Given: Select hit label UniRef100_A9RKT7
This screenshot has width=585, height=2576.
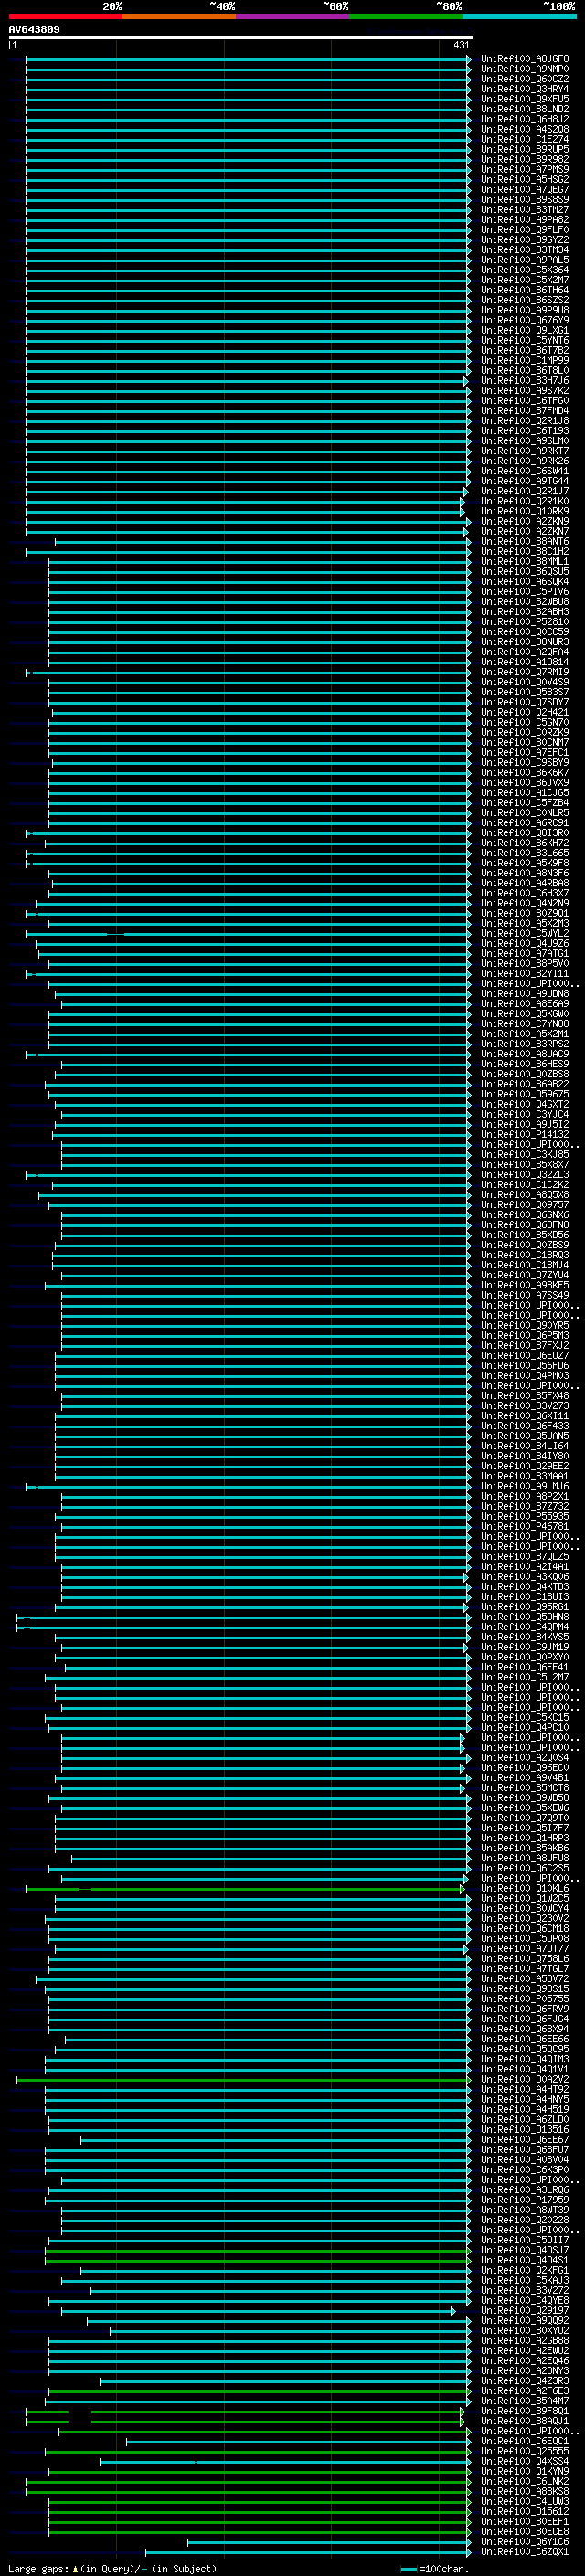Looking at the screenshot, I should pos(525,451).
